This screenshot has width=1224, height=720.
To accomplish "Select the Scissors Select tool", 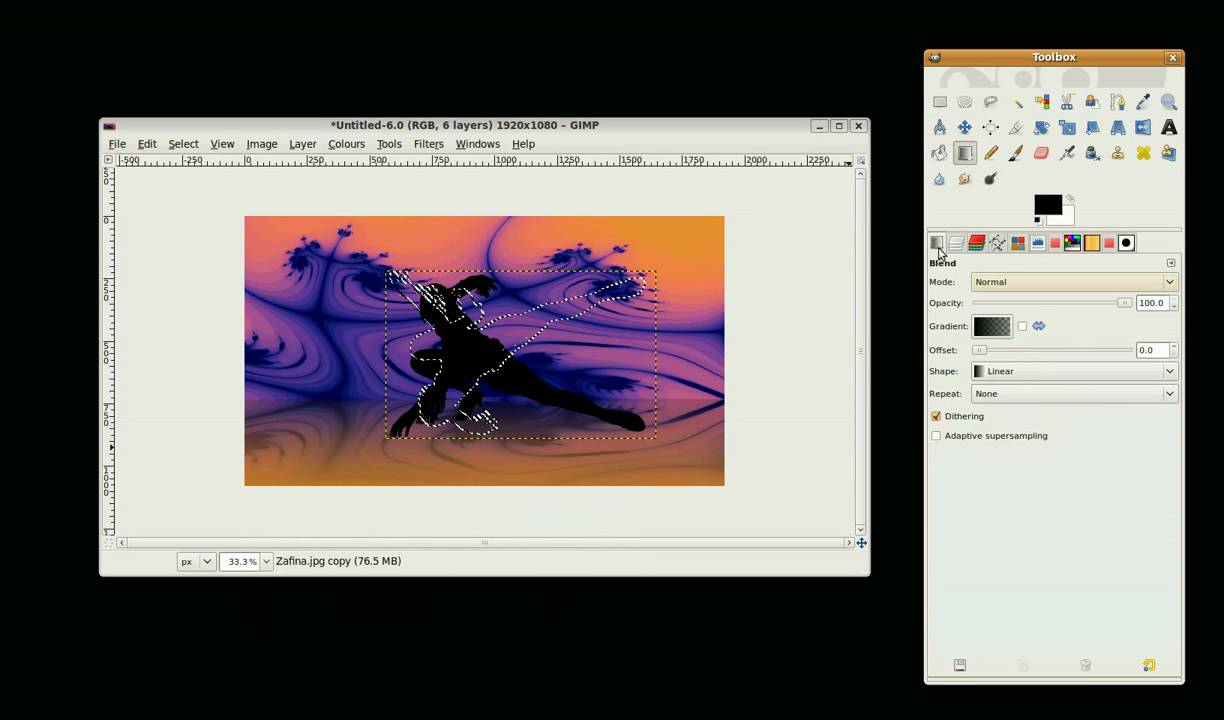I will [1067, 102].
